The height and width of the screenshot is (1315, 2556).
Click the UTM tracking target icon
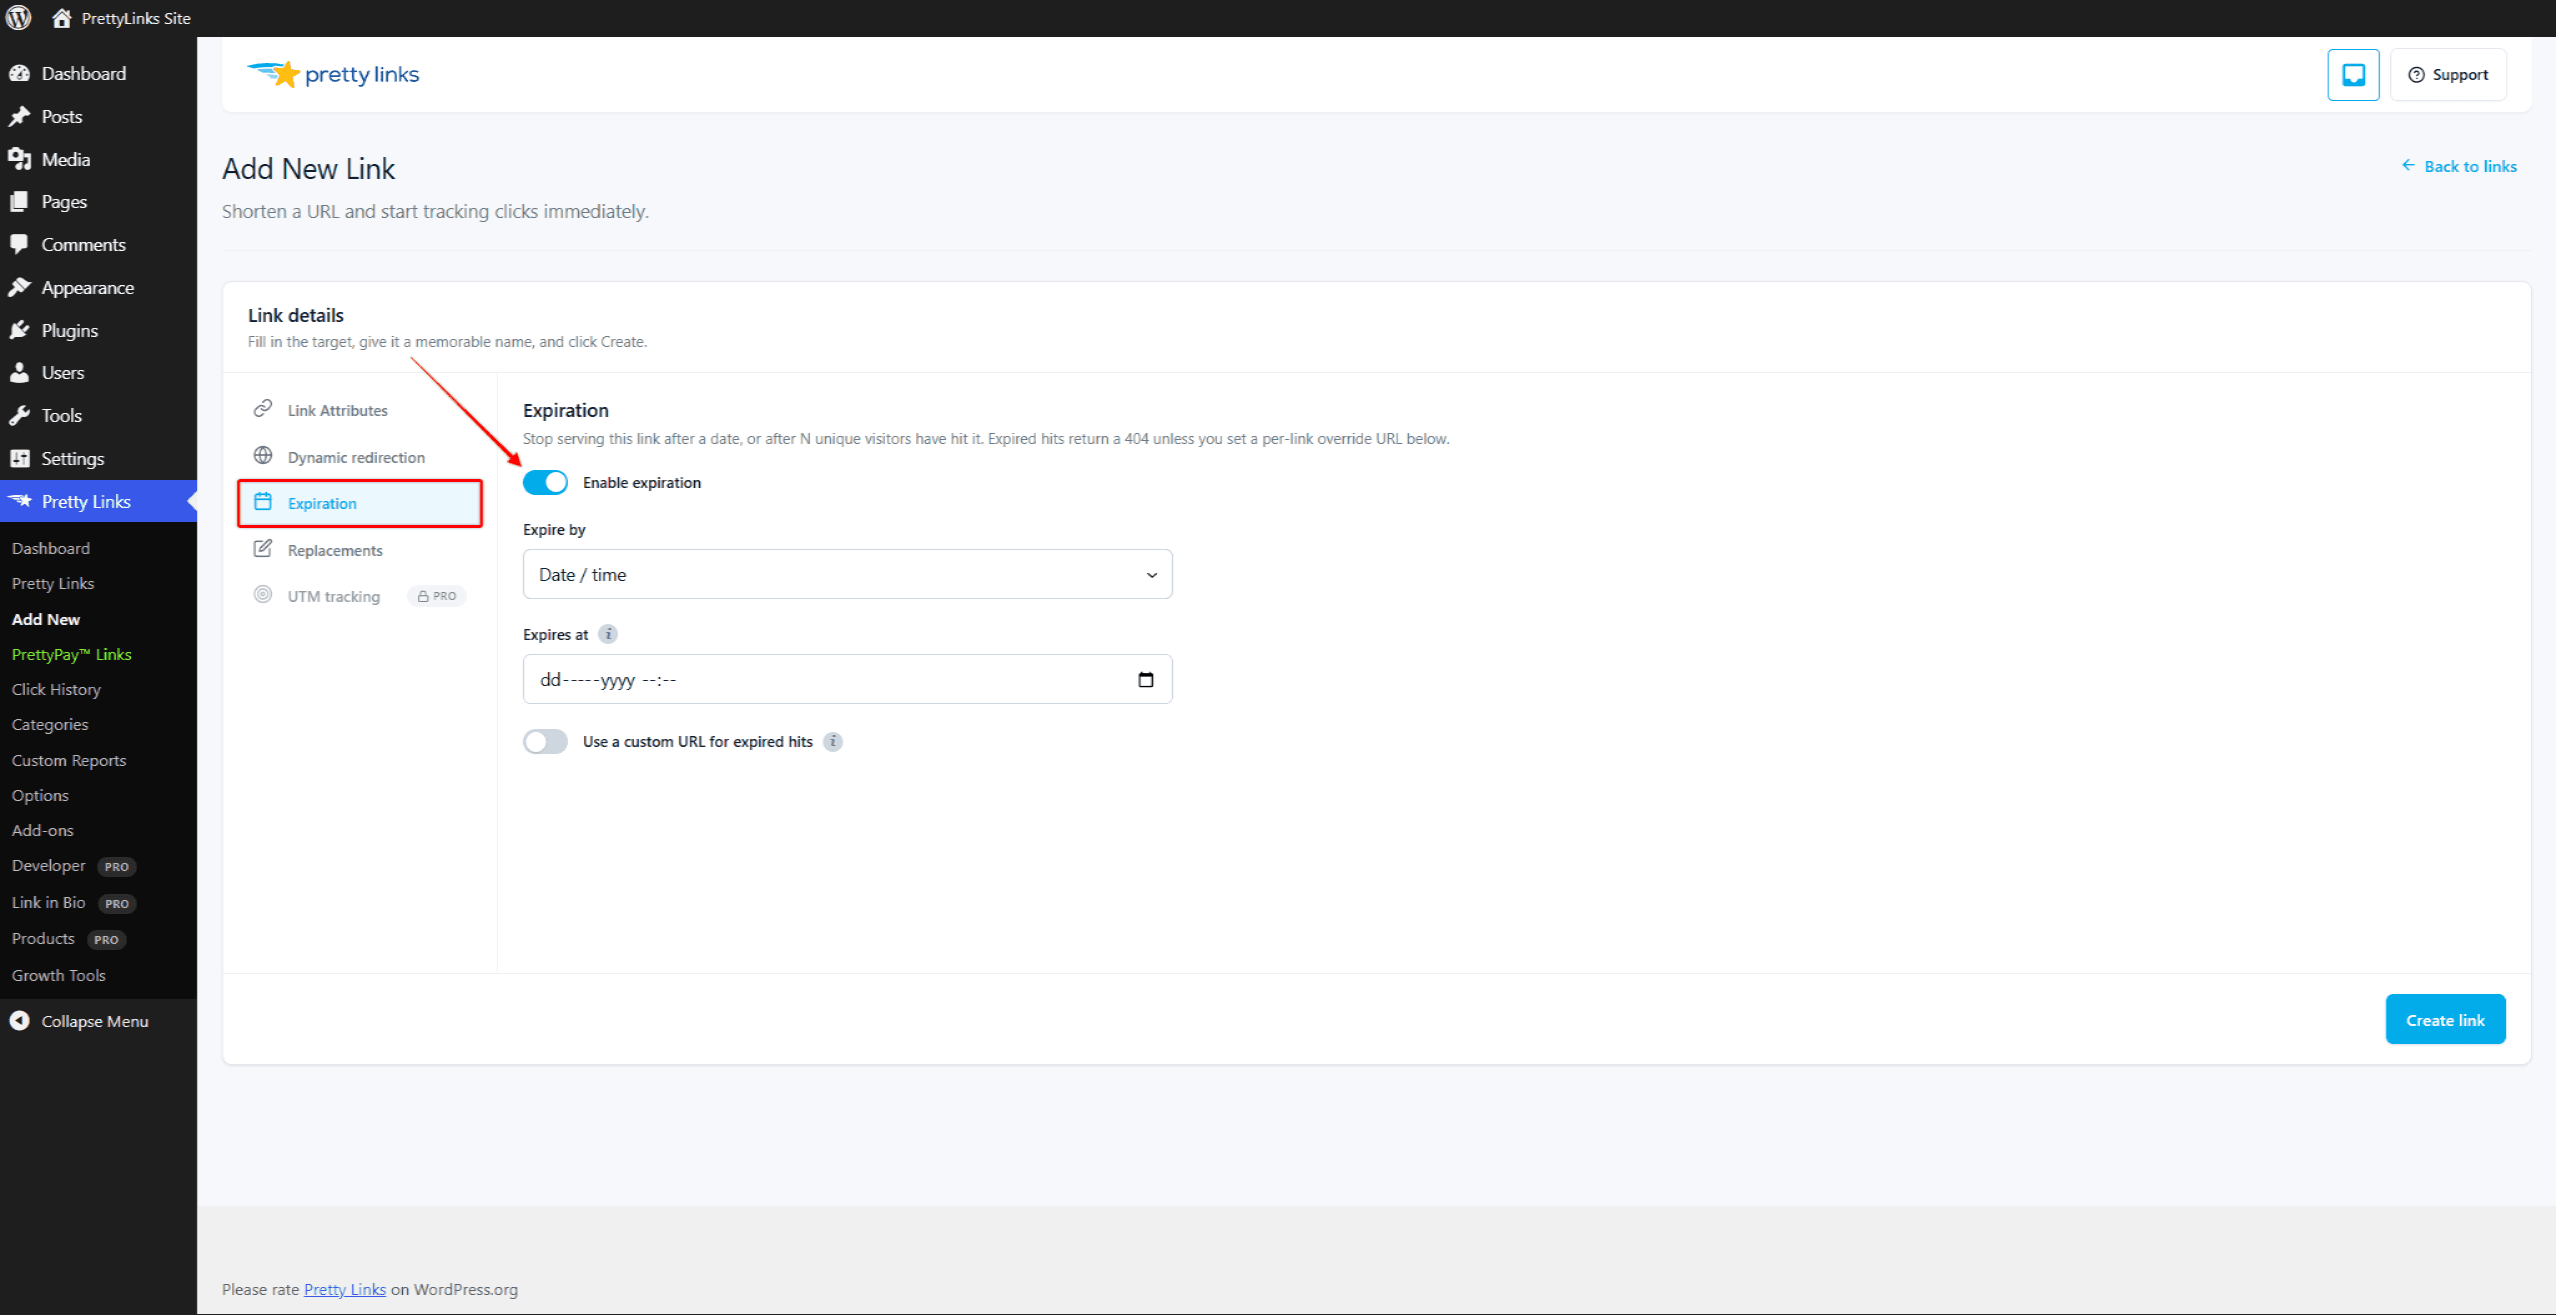tap(263, 595)
